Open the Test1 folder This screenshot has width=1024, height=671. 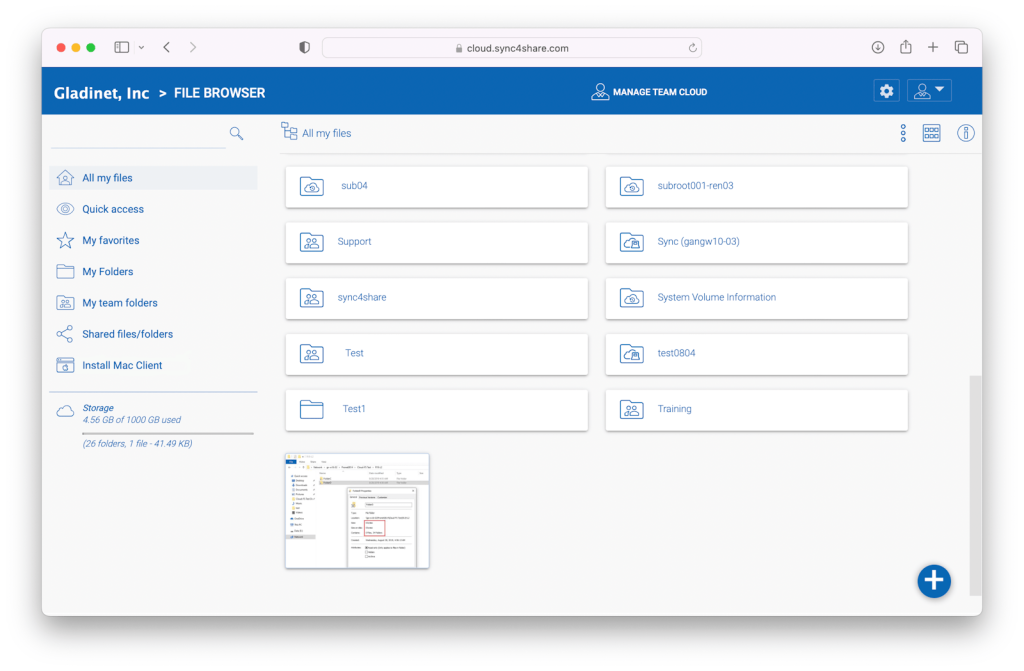tap(436, 410)
